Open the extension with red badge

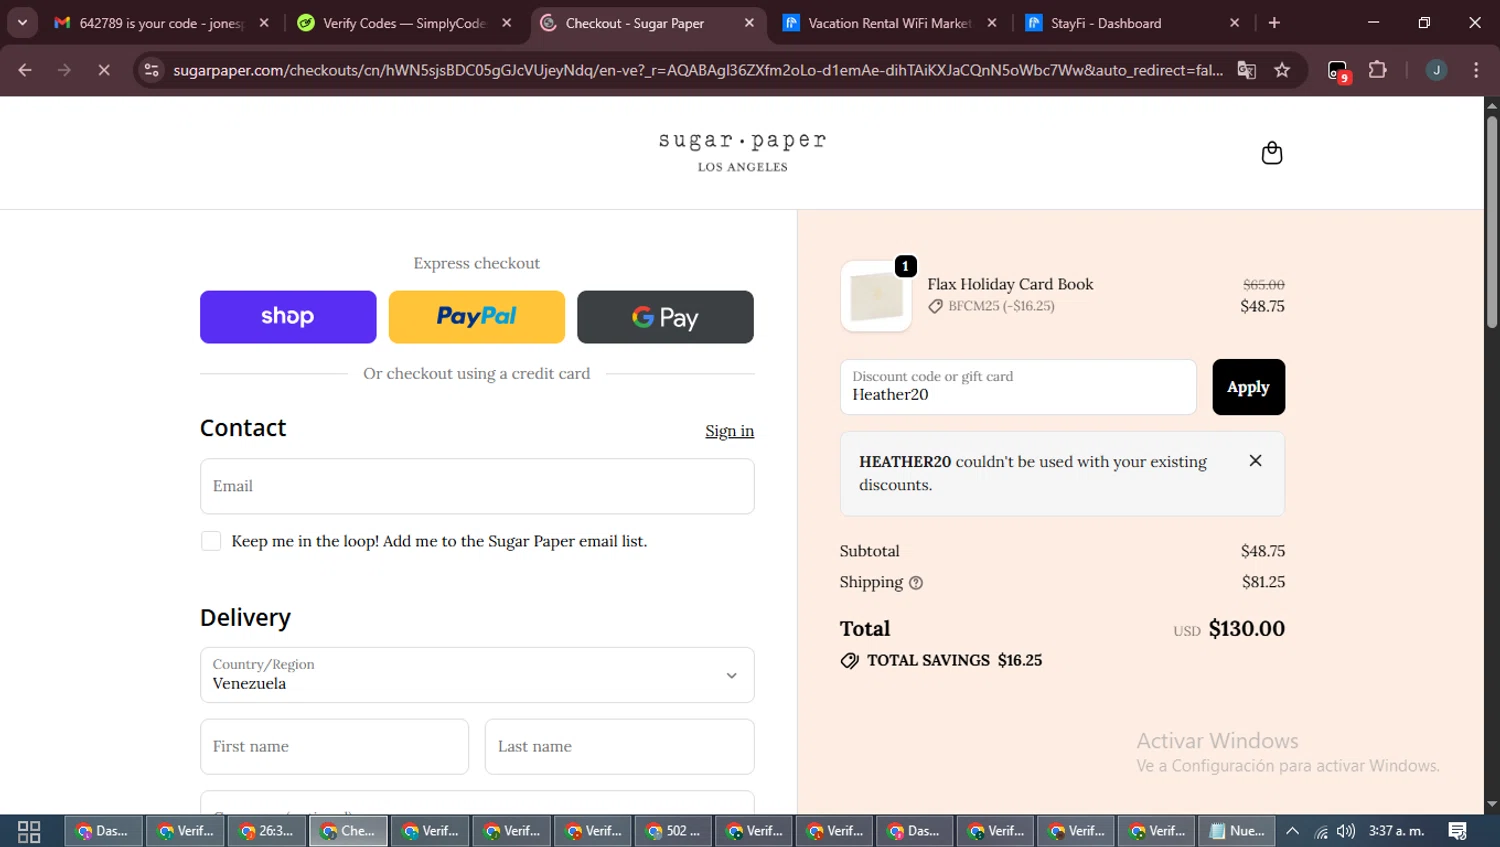pos(1338,71)
